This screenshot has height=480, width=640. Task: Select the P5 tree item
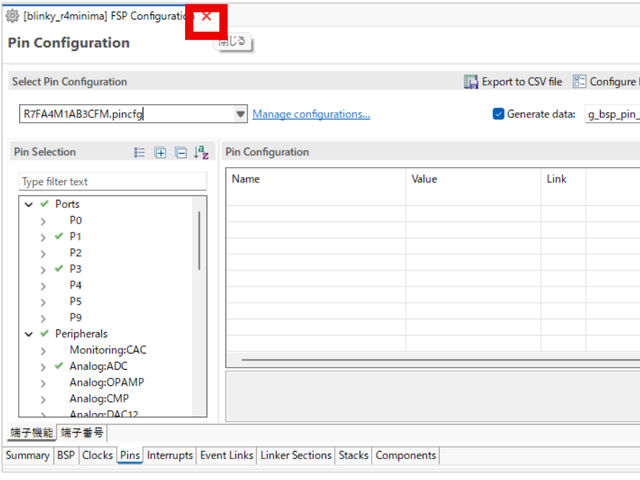point(76,301)
